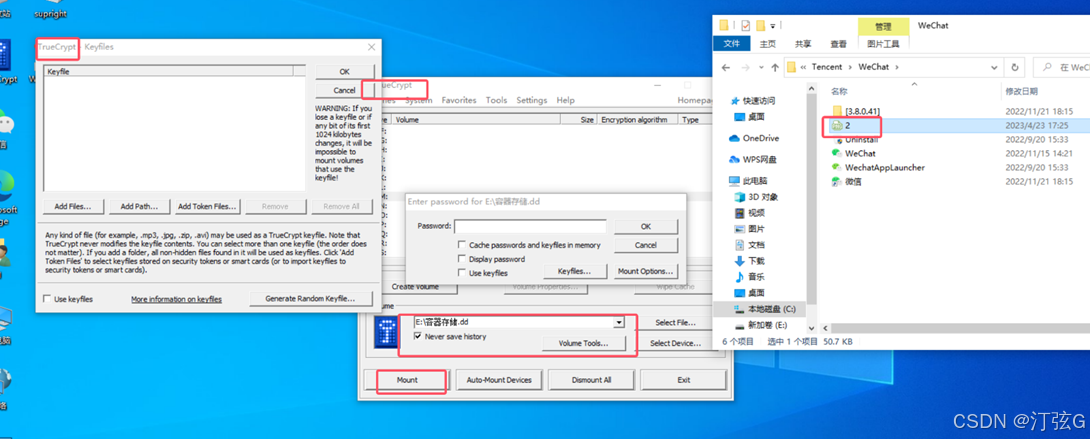Click the chevron between Tencent and WeChat
Screen dimensions: 1090x439
coord(850,67)
